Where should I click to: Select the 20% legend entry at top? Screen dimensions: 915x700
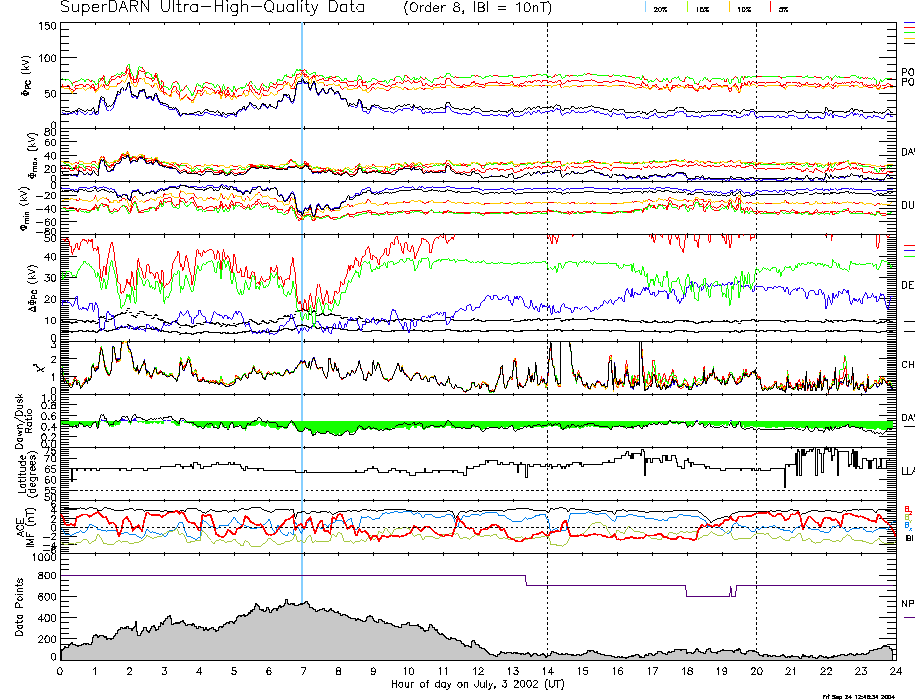(x=660, y=8)
